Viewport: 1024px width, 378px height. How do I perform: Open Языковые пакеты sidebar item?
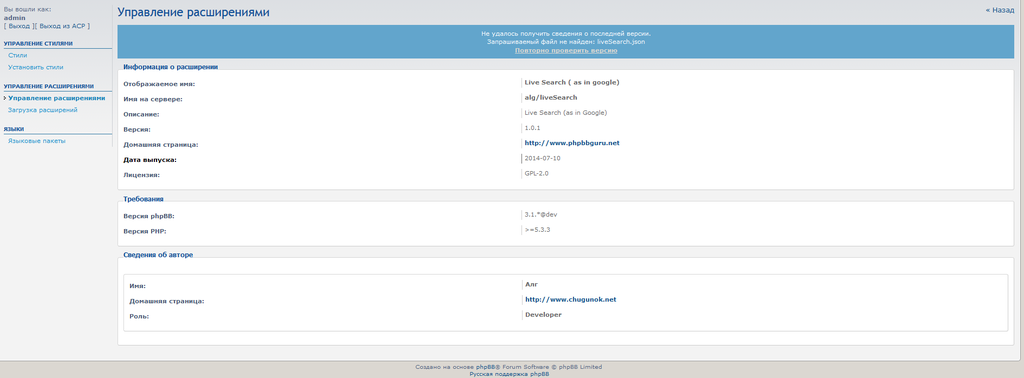[x=37, y=141]
